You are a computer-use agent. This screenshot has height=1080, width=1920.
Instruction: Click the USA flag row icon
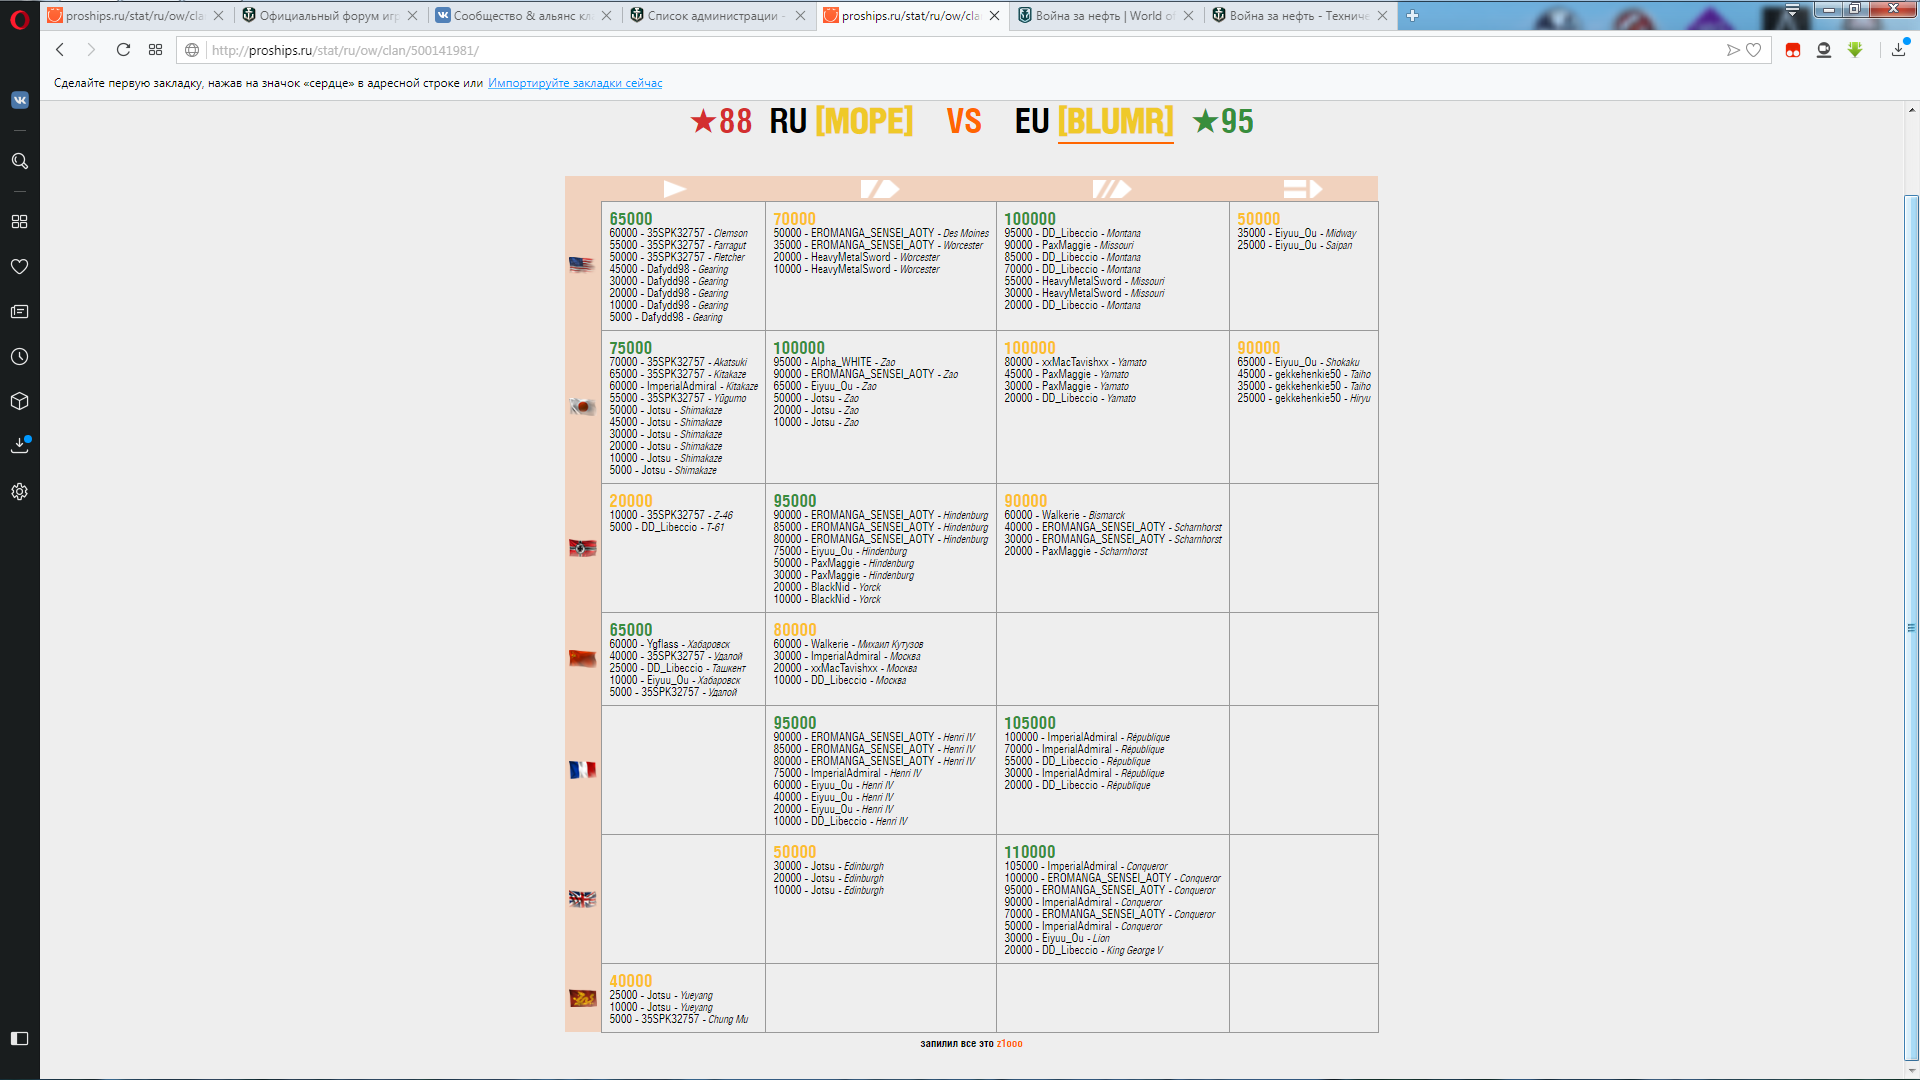click(582, 265)
